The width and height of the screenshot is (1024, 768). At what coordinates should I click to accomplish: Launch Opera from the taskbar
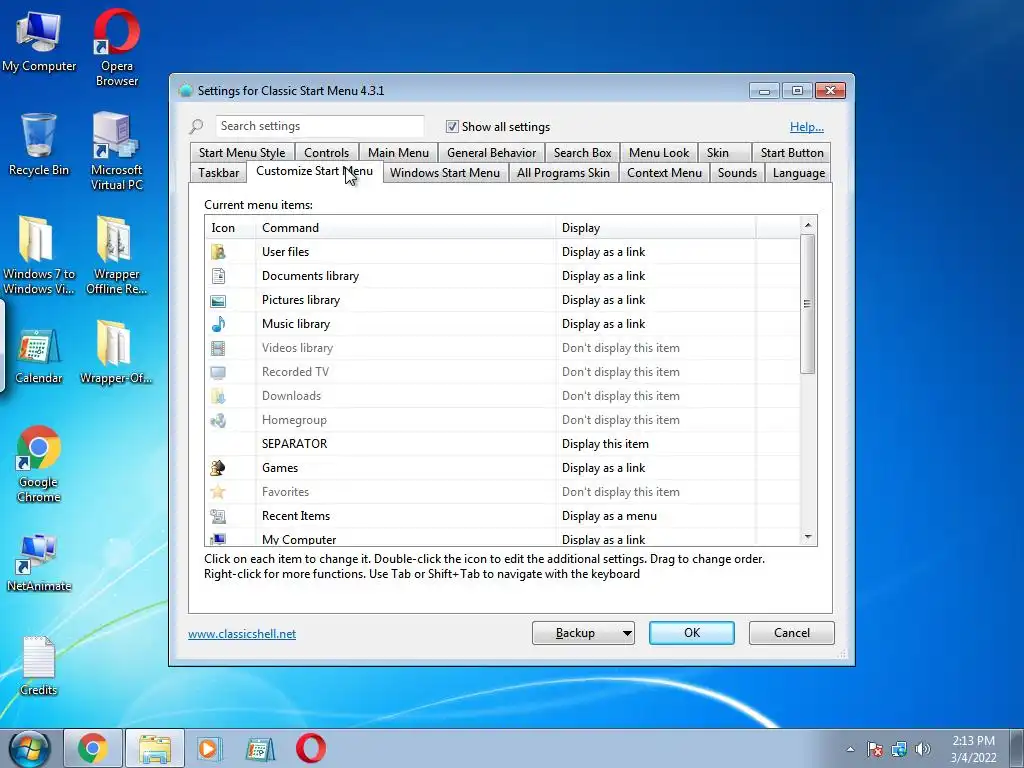tap(311, 748)
